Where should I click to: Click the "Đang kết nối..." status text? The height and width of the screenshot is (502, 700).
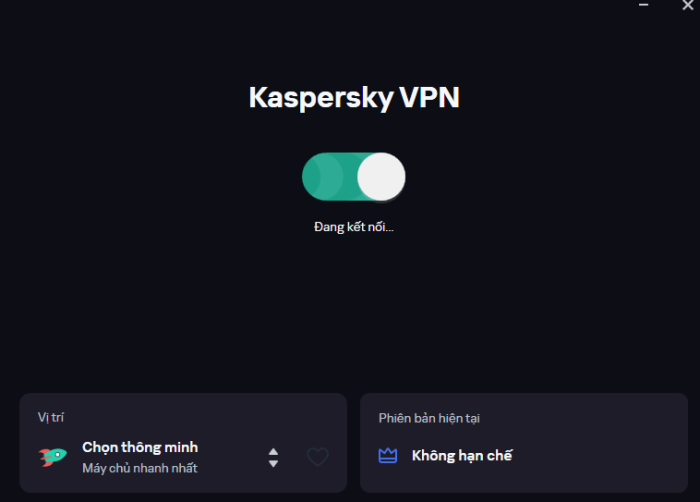click(x=354, y=227)
